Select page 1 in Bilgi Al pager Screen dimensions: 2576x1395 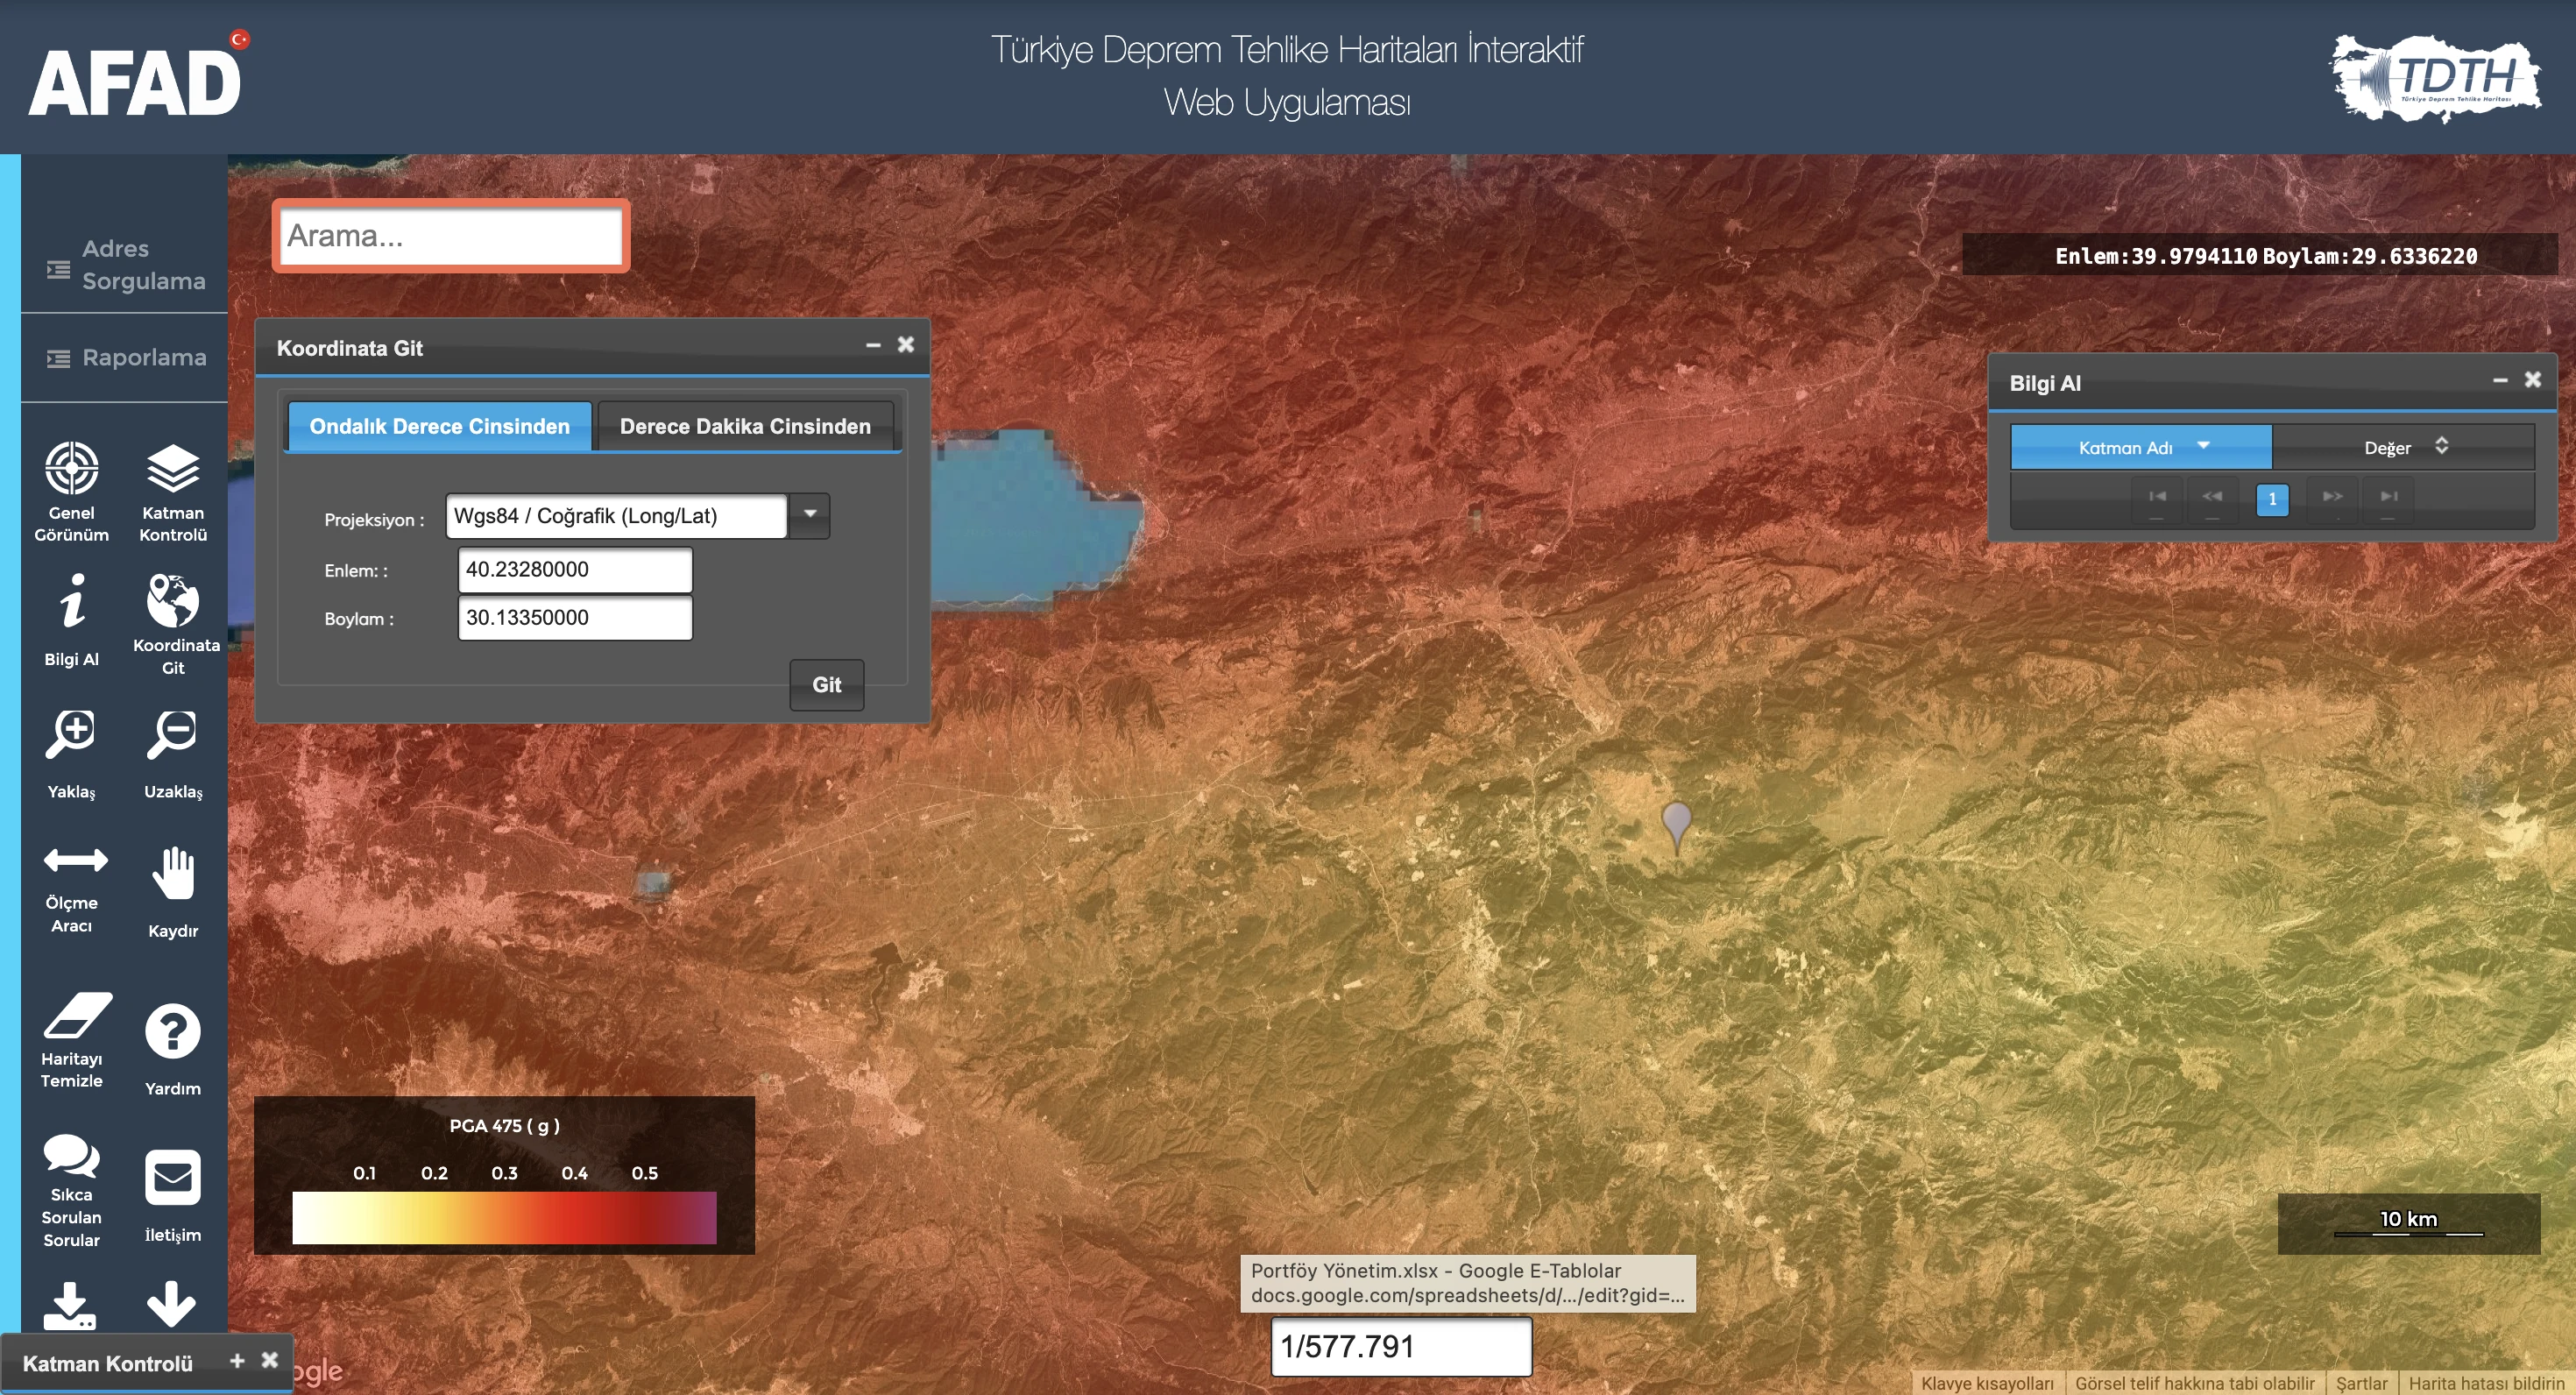(x=2272, y=499)
